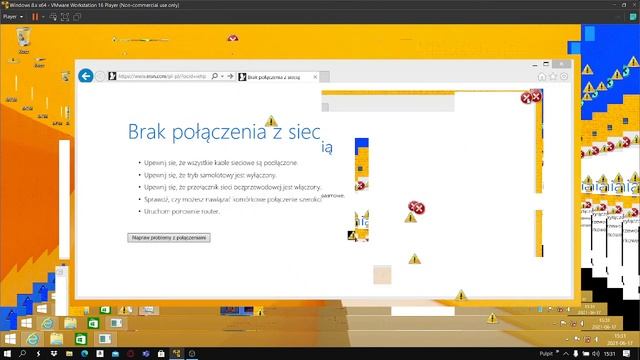Open File Explorer on the host taskbar
The image size is (640, 360).
tap(69, 354)
